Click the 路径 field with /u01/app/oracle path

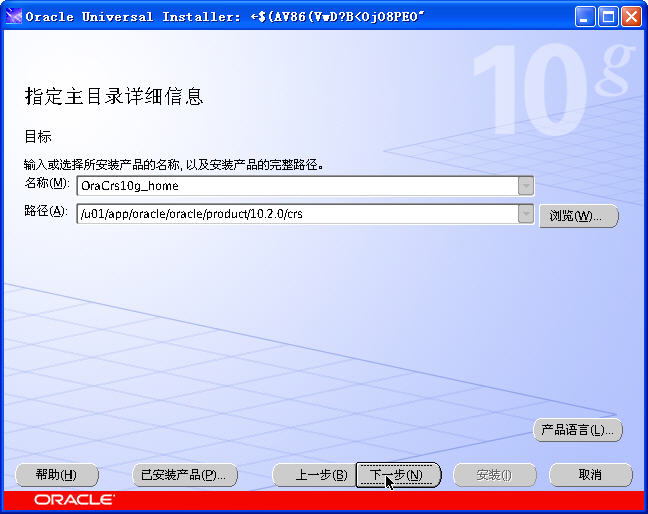click(x=298, y=214)
